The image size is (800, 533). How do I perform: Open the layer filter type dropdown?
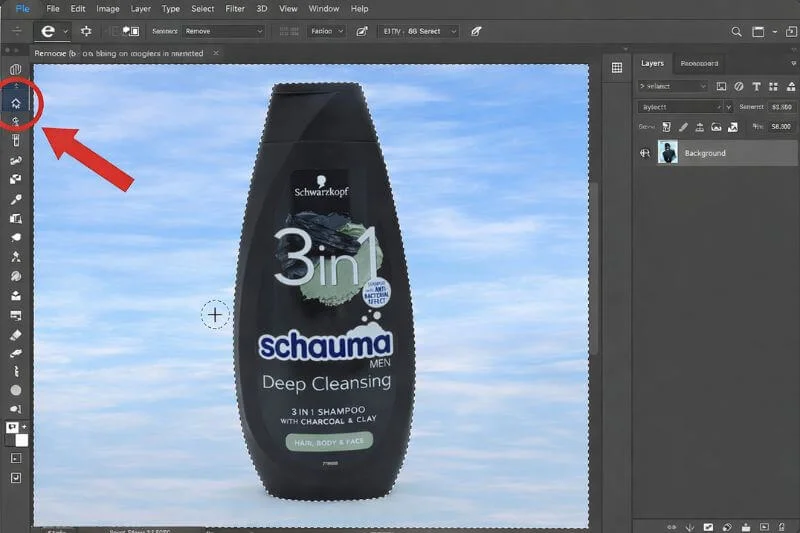pos(673,86)
